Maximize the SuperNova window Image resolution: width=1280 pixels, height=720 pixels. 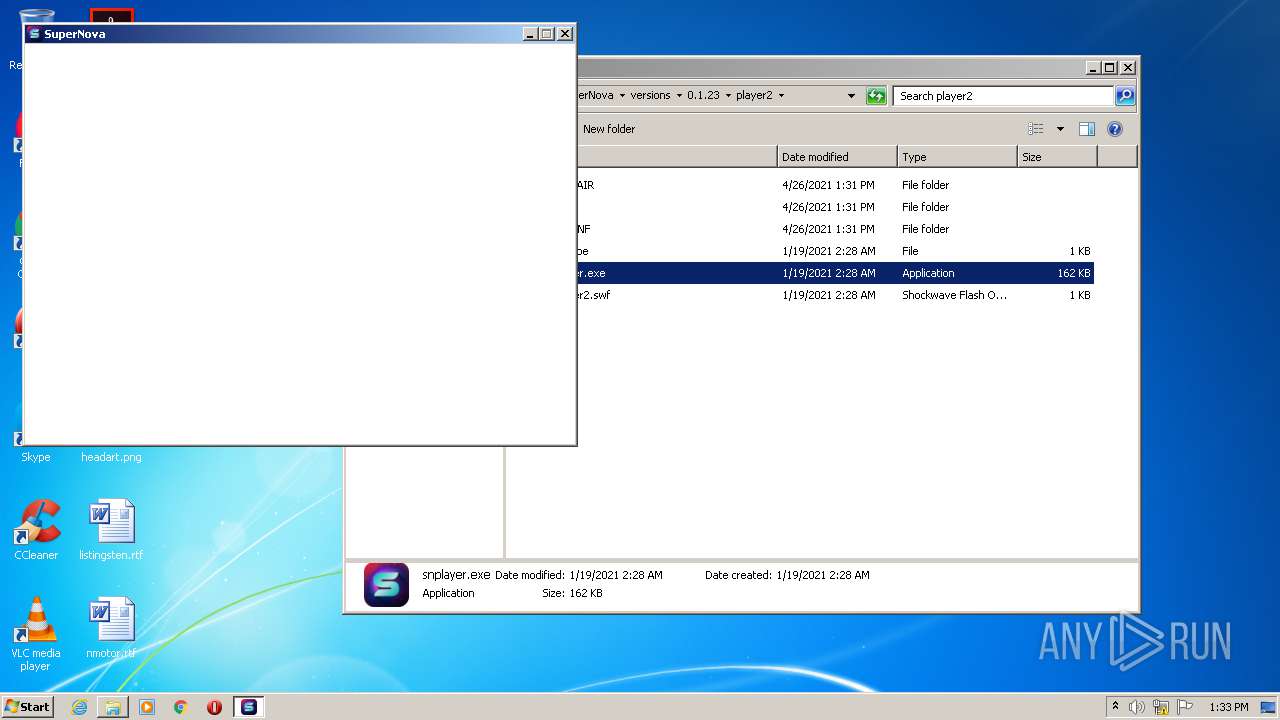(x=546, y=34)
